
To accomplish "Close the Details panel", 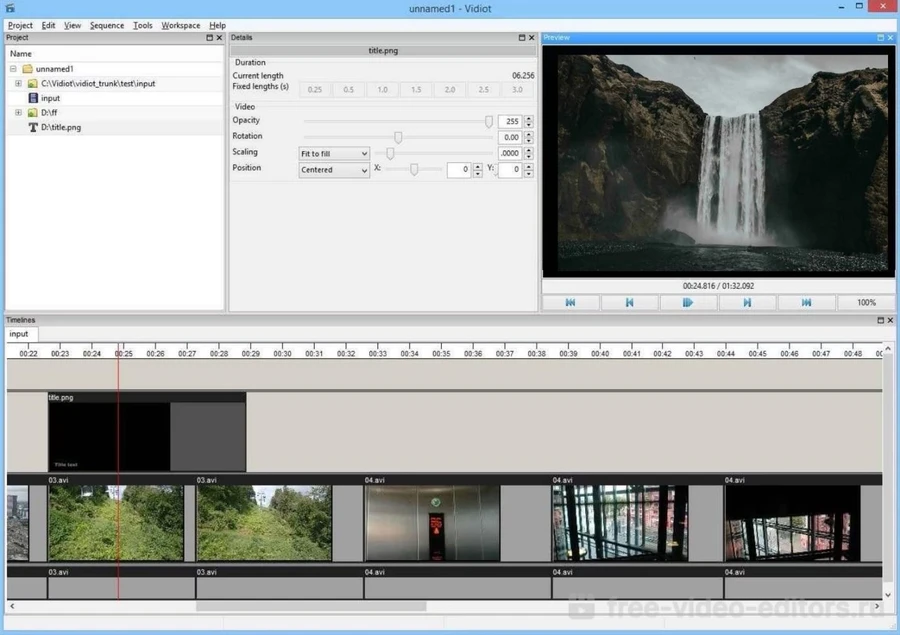I will tap(534, 38).
